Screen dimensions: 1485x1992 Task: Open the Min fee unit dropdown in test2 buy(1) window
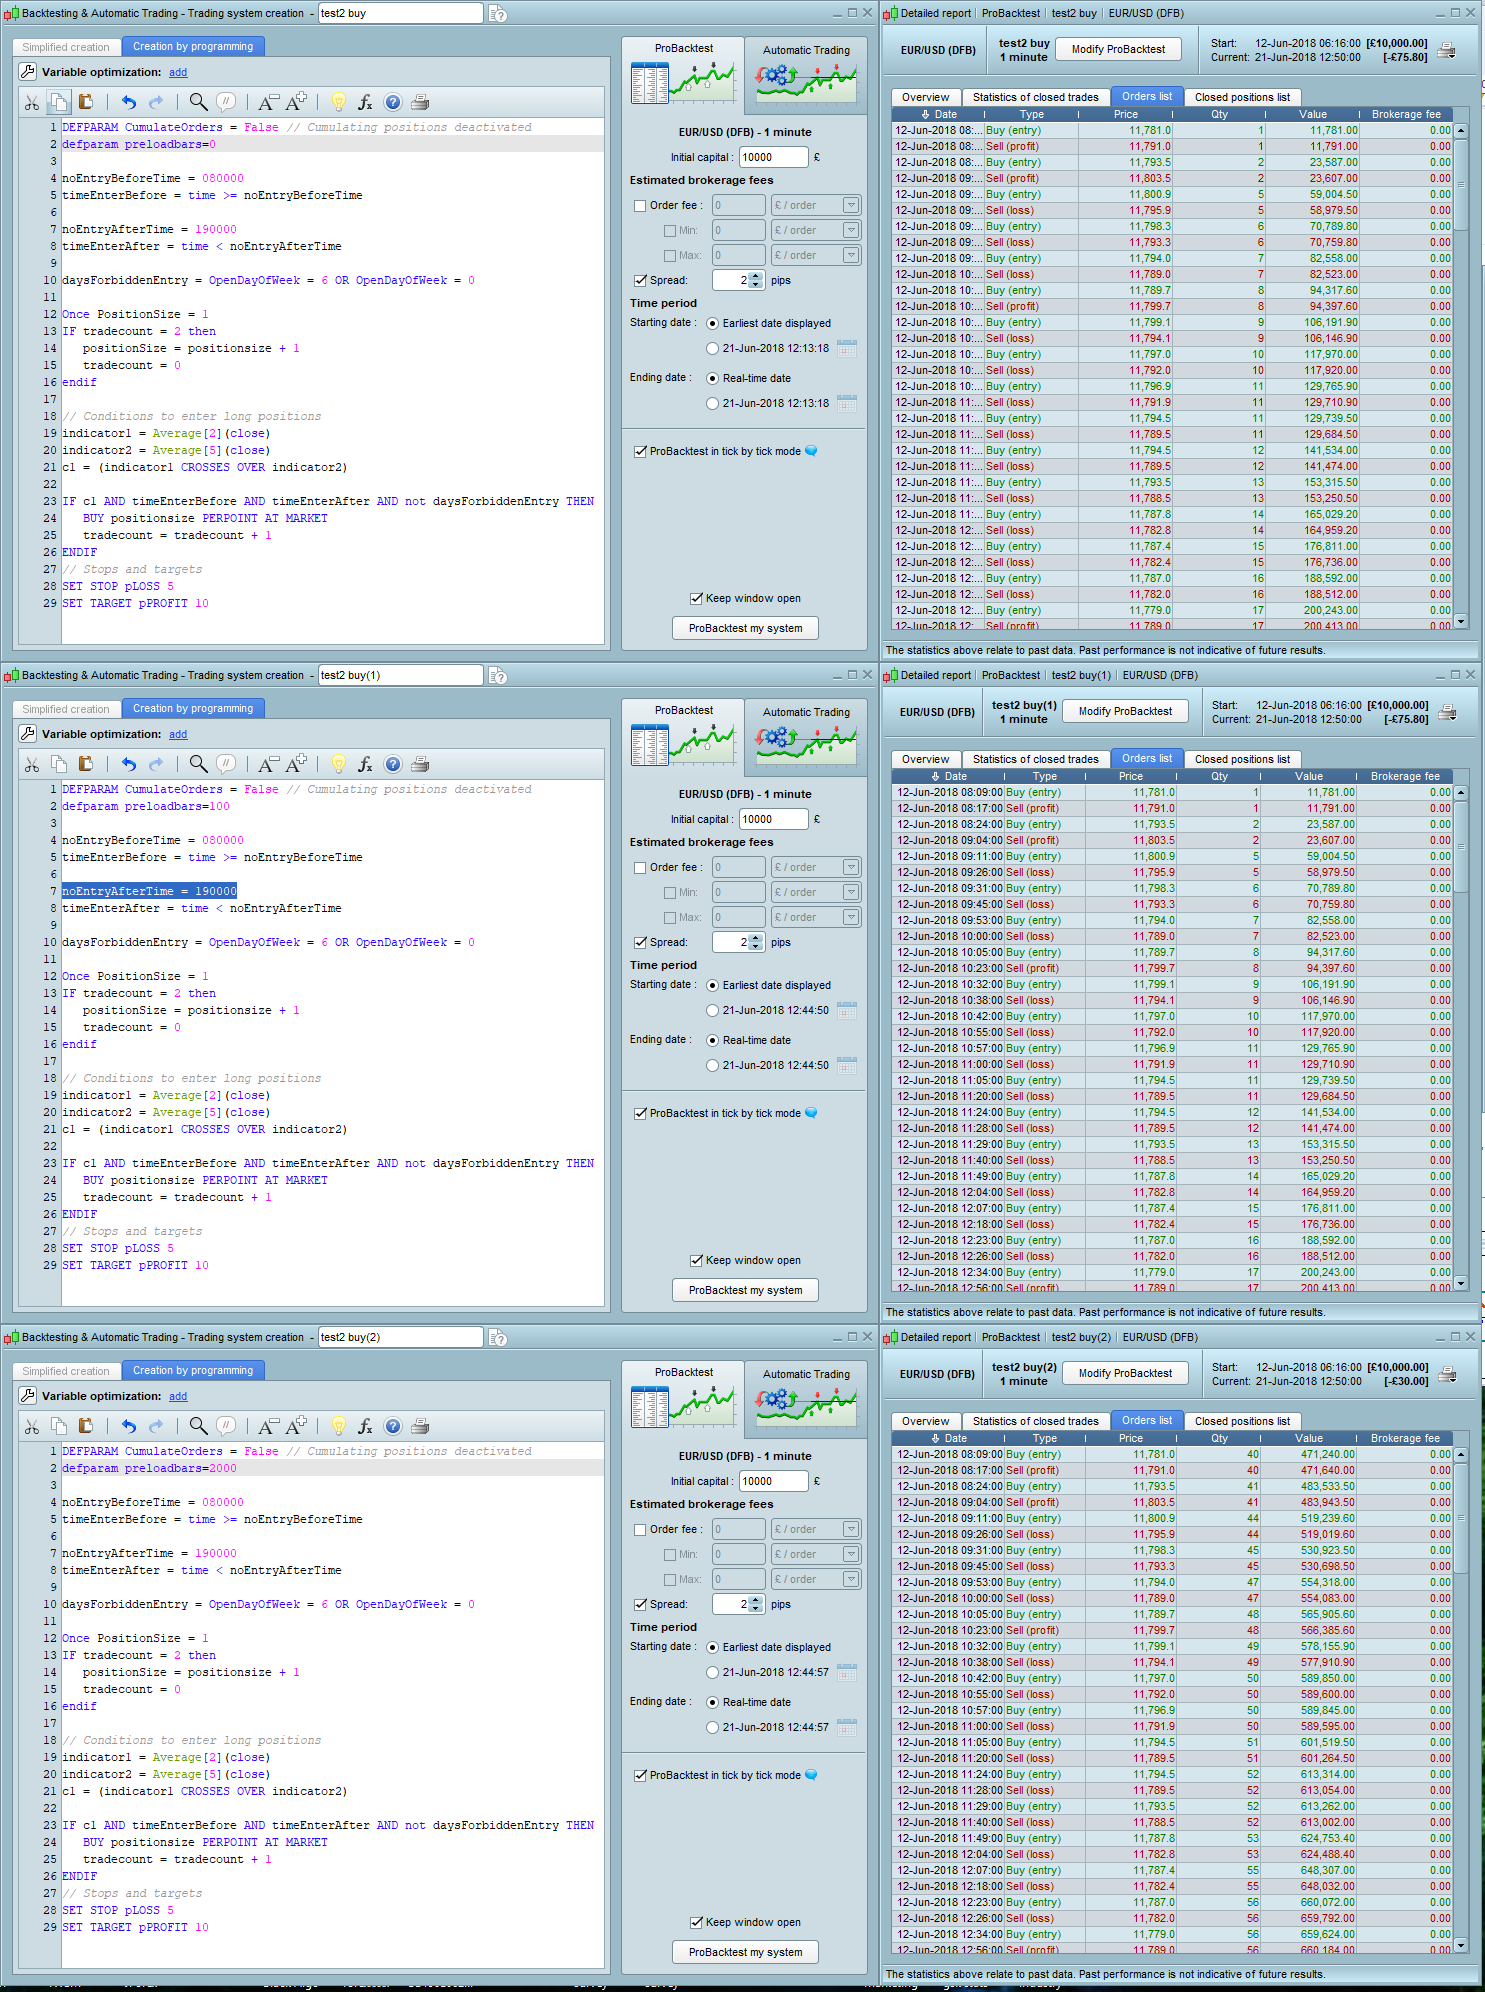click(816, 892)
